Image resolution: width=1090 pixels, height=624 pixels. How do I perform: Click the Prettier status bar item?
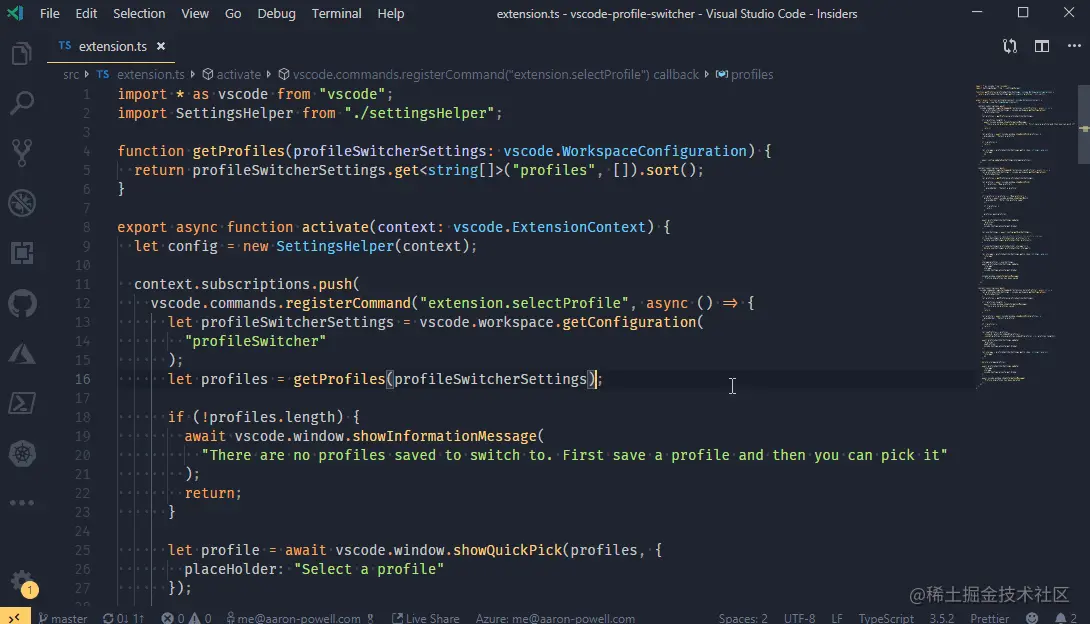[989, 618]
